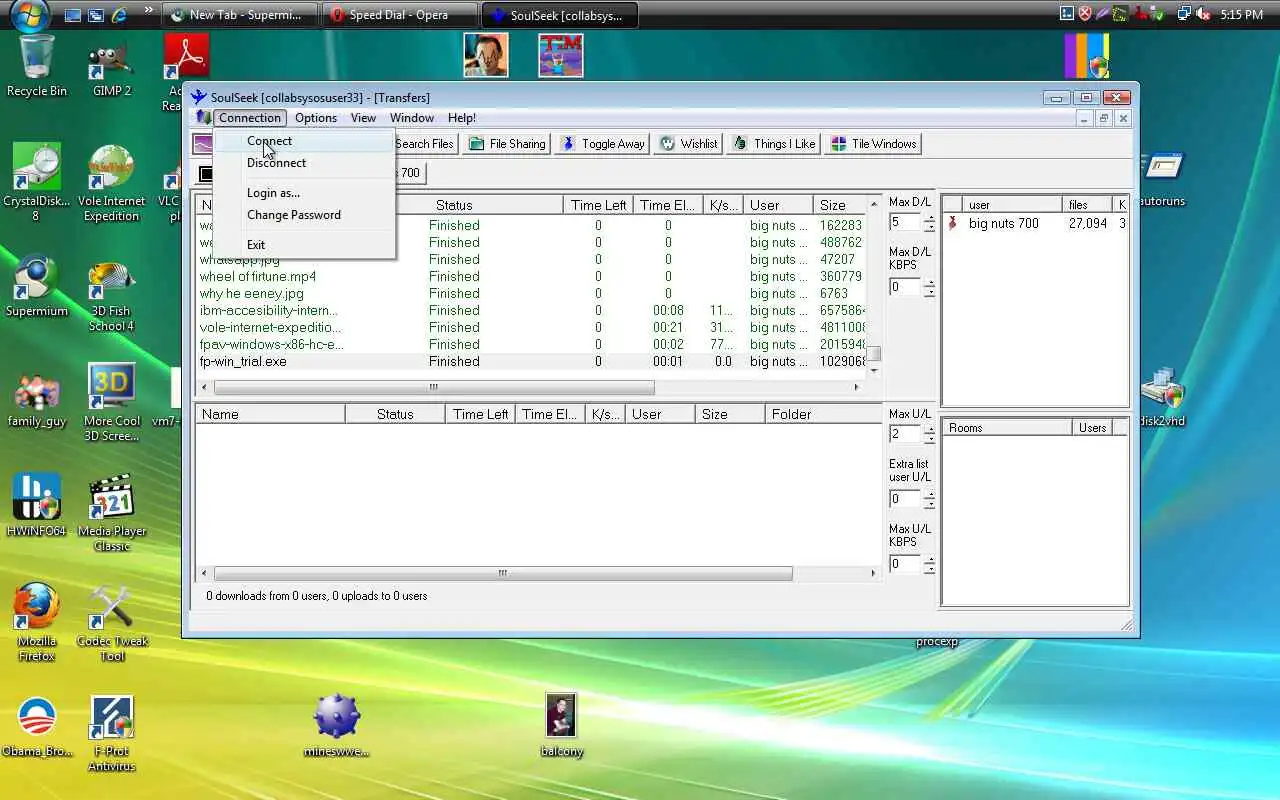
Task: Open F-Prot Antivirus desktop icon
Action: point(112,735)
